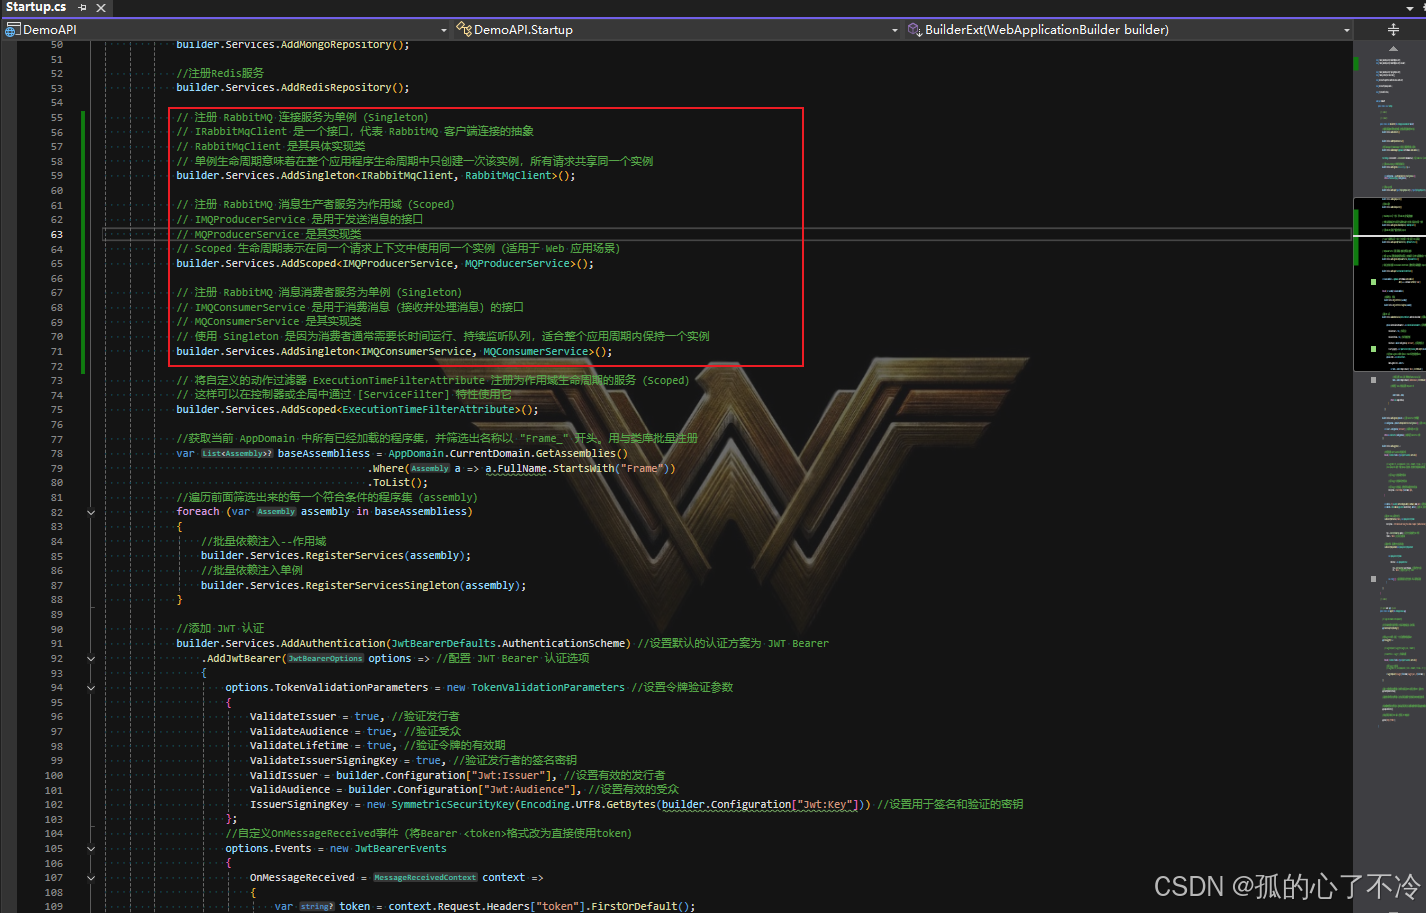
Task: Click the DemoAPI project icon
Action: coord(12,30)
